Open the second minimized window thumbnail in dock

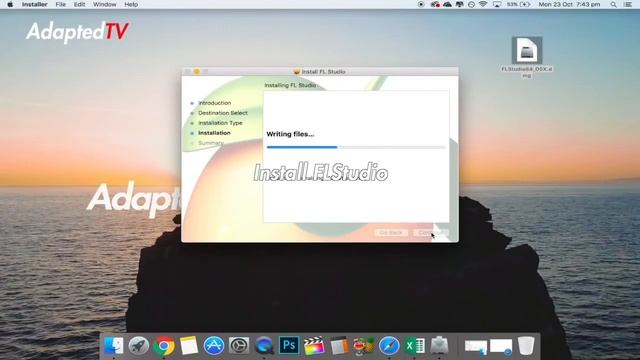(x=501, y=347)
